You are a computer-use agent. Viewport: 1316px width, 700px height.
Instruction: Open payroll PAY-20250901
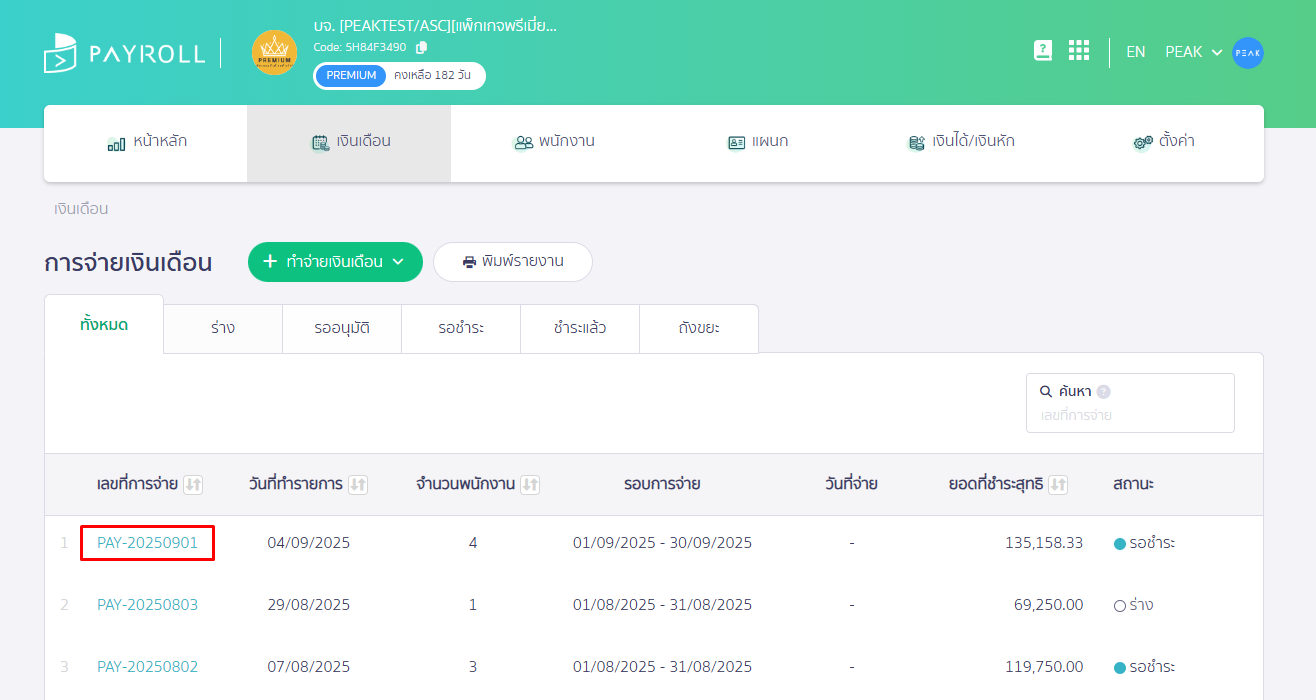click(148, 543)
